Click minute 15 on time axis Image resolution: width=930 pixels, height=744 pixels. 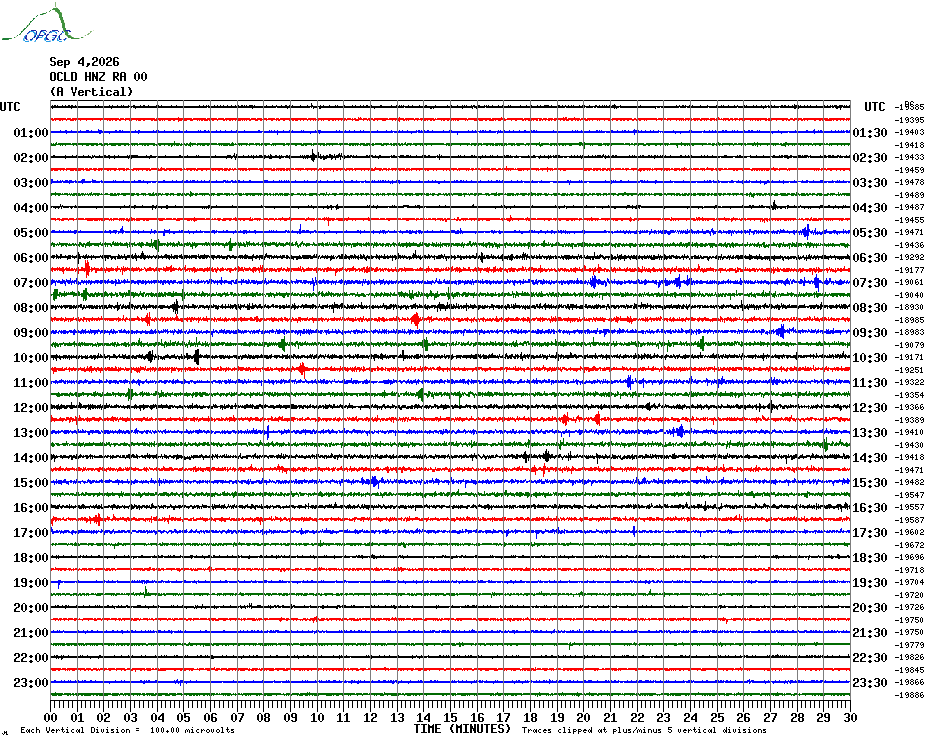click(450, 718)
